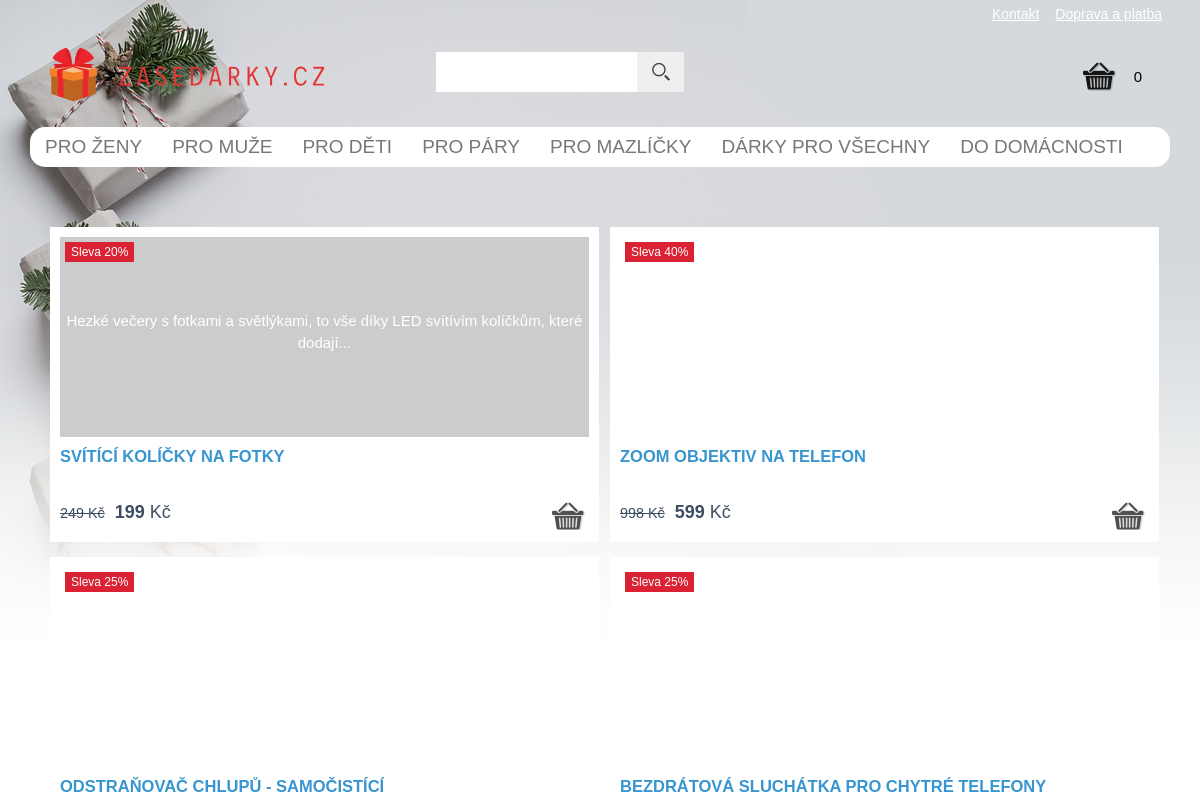1200x800 pixels.
Task: Click the Sleva 40% badge
Action: [x=659, y=252]
